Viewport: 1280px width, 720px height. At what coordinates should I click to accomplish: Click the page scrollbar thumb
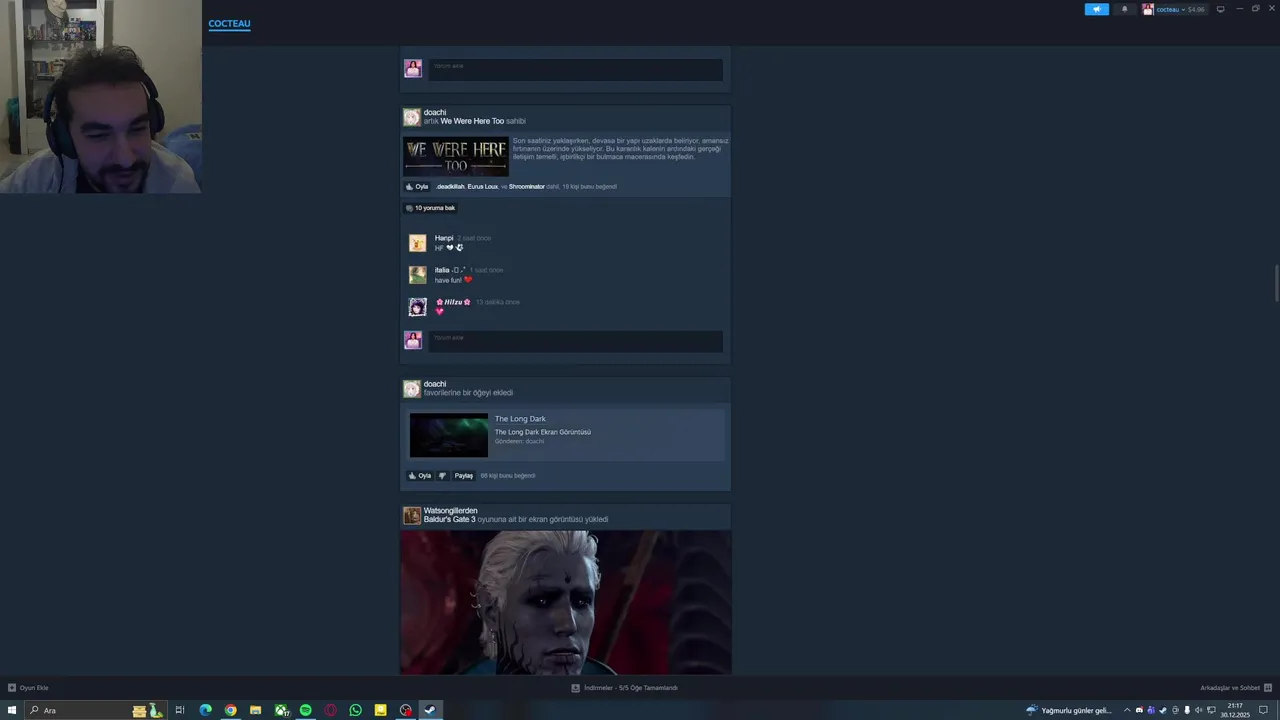[x=1275, y=283]
